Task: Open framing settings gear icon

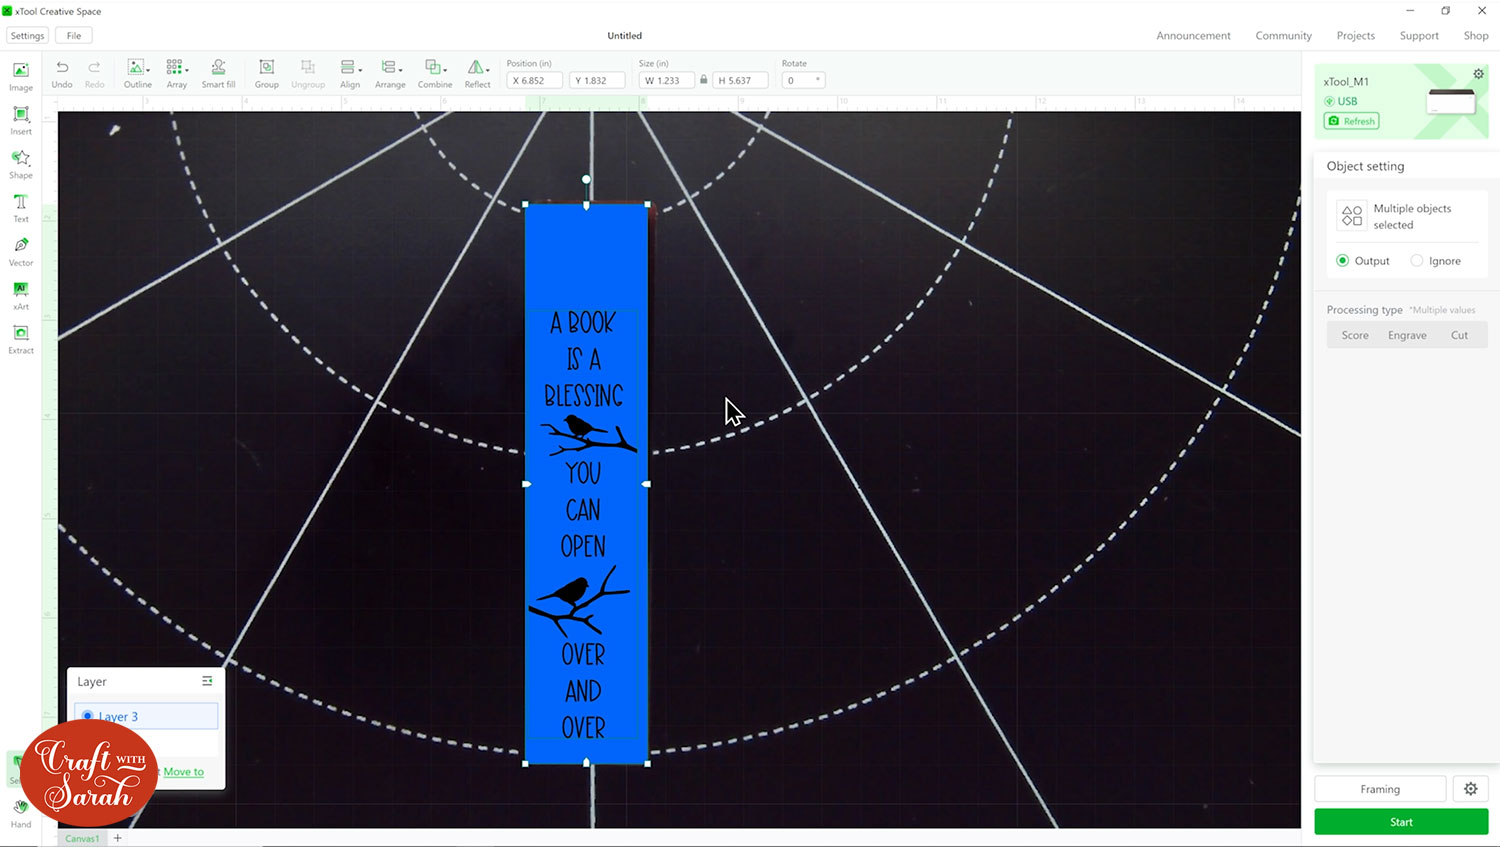Action: click(x=1470, y=789)
